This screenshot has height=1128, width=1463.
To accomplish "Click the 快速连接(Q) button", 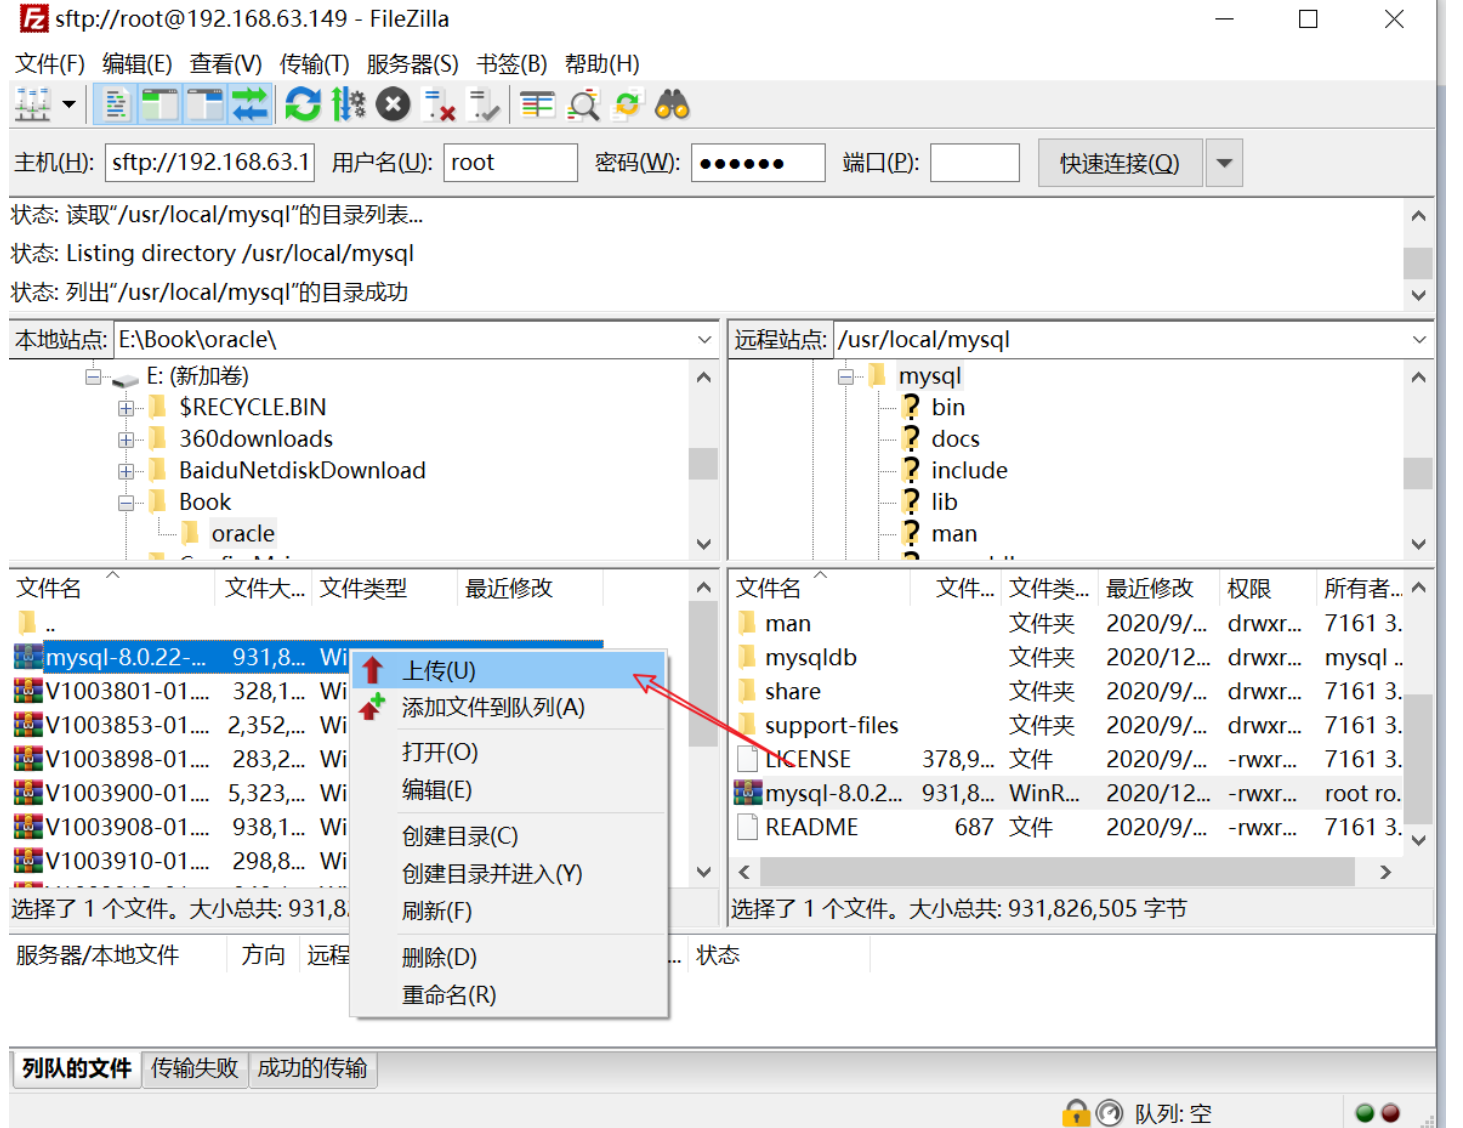I will tap(1120, 162).
